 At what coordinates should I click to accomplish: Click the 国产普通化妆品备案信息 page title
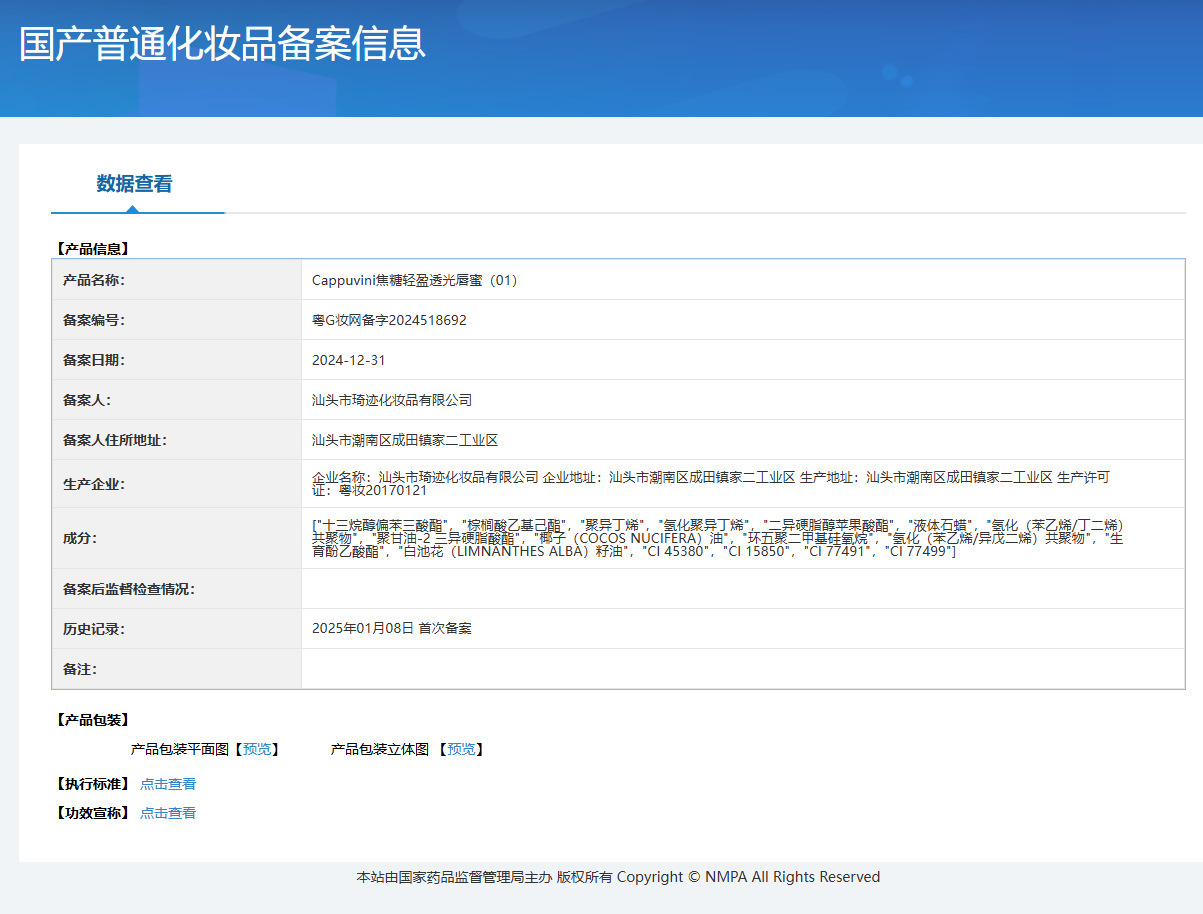coord(222,44)
